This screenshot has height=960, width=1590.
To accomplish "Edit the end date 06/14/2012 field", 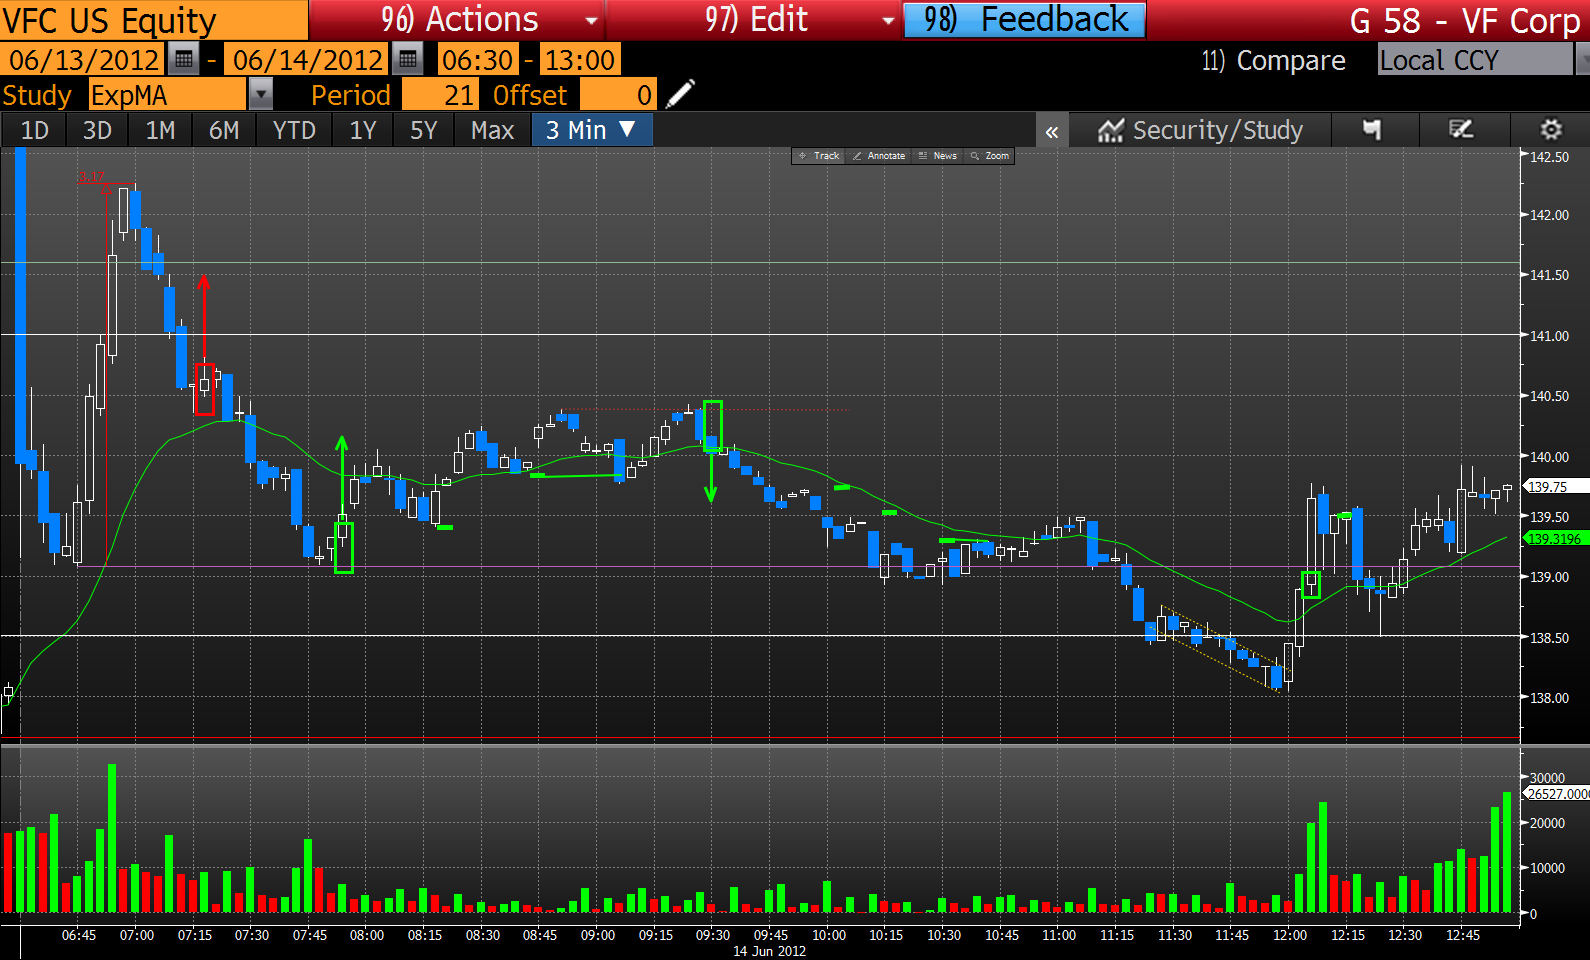I will [x=307, y=60].
